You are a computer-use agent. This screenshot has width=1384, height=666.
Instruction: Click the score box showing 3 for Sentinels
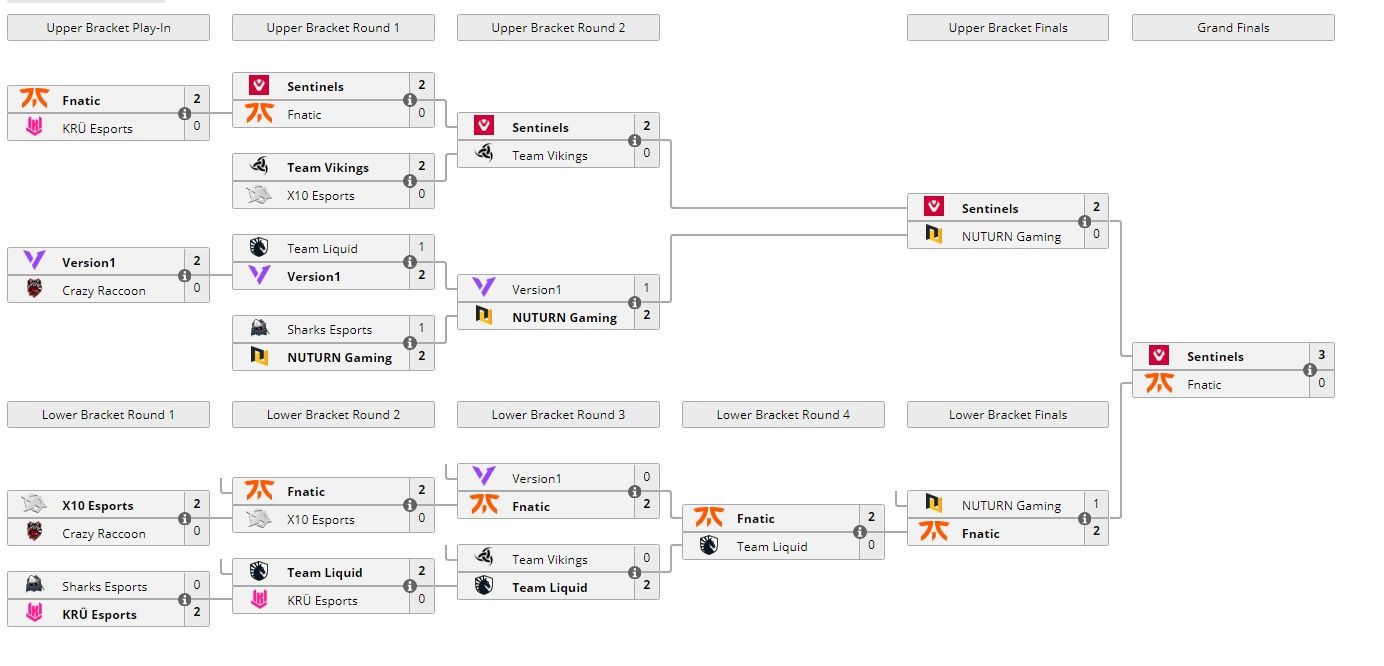pyautogui.click(x=1323, y=356)
